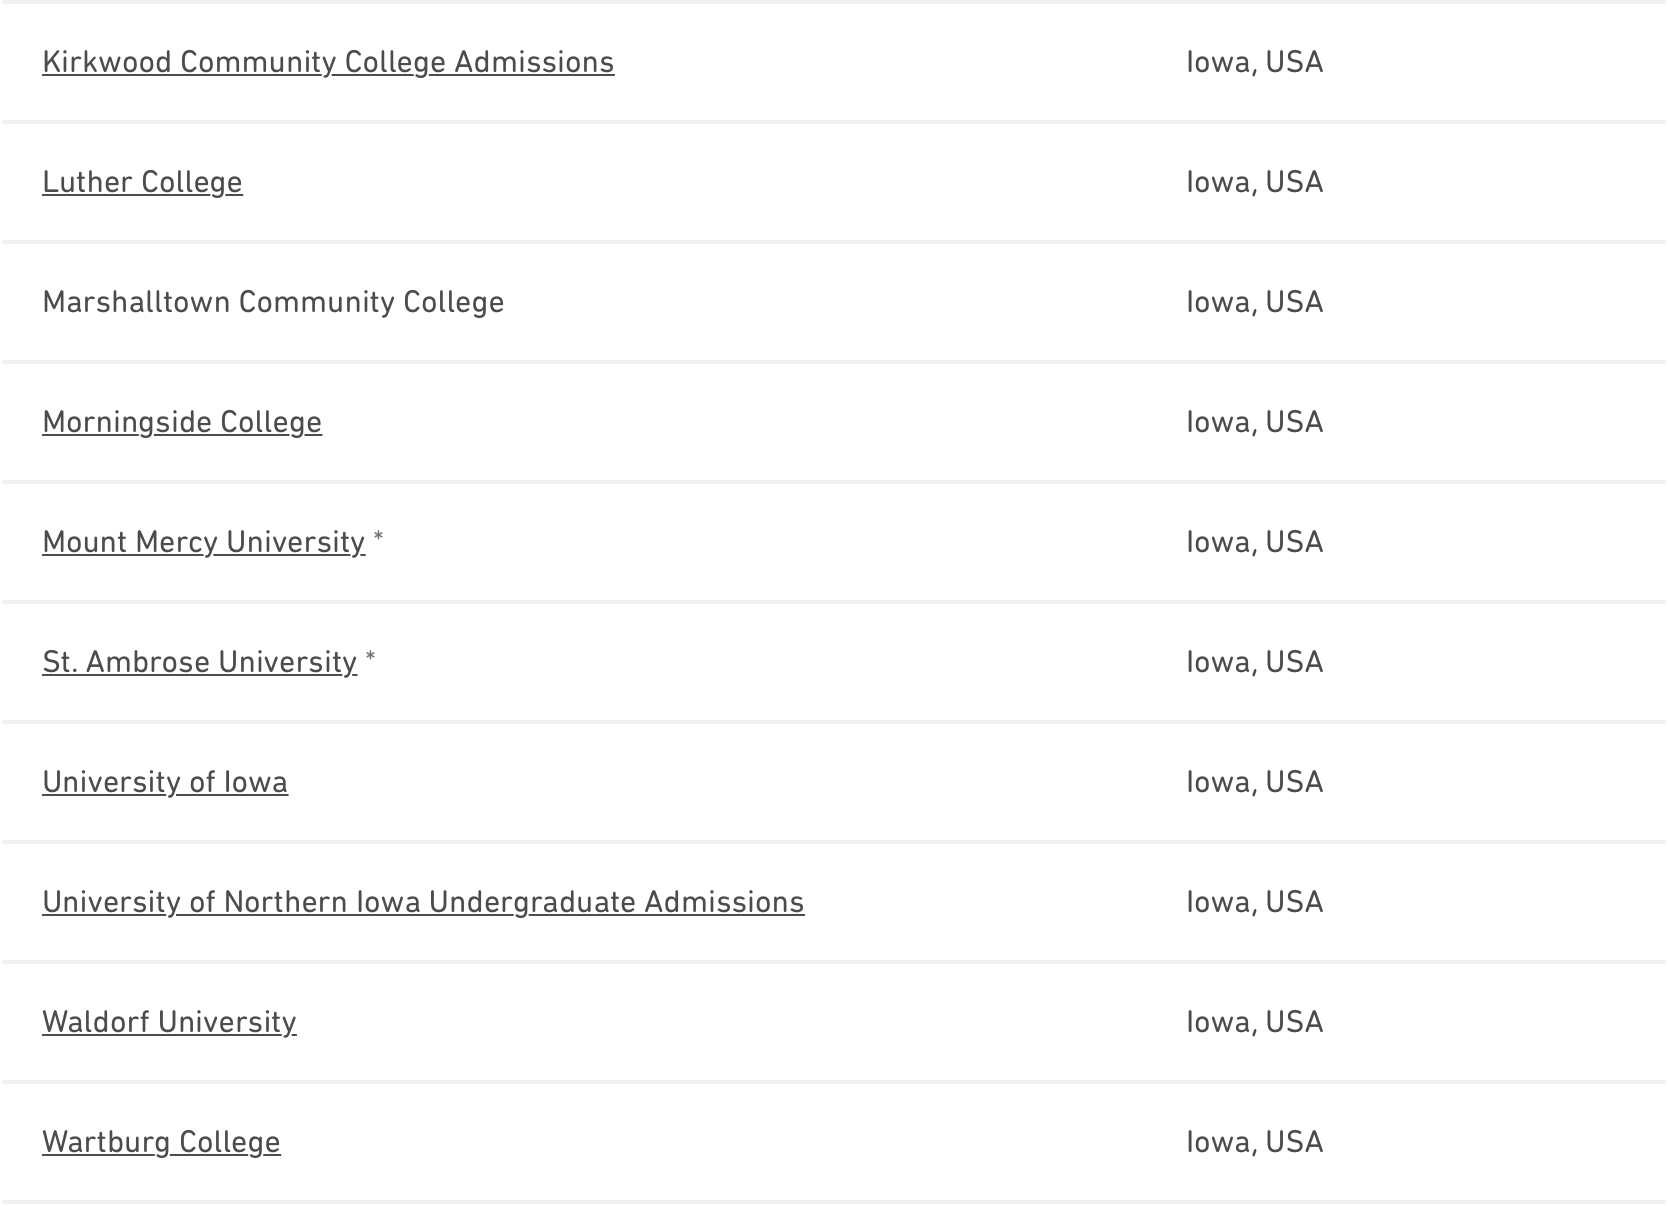
Task: Visit the Mount Mercy University link
Action: coord(203,542)
